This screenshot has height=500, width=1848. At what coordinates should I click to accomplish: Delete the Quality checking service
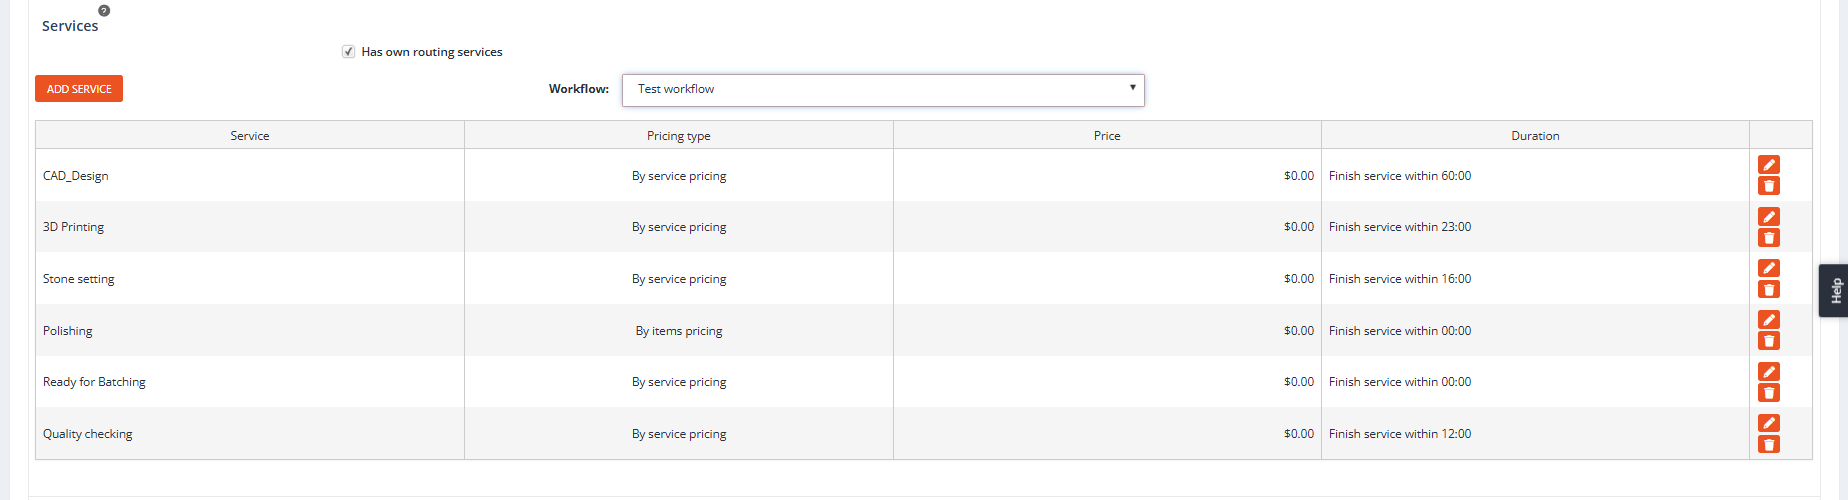point(1768,445)
